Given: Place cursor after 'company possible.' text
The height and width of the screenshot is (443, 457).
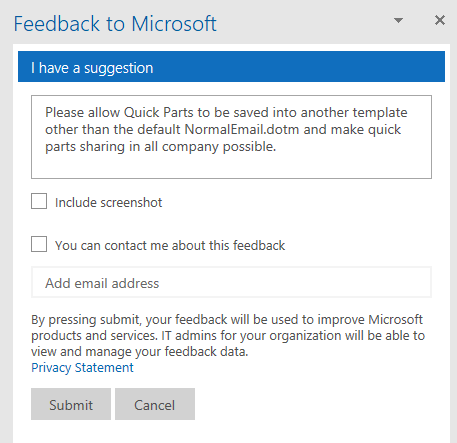Looking at the screenshot, I should coord(277,147).
